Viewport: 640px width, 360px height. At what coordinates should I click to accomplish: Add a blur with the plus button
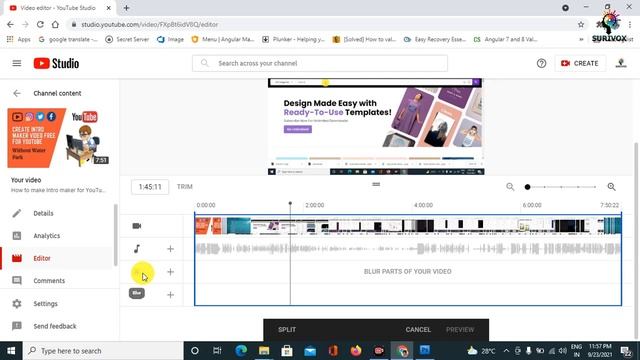pyautogui.click(x=170, y=272)
